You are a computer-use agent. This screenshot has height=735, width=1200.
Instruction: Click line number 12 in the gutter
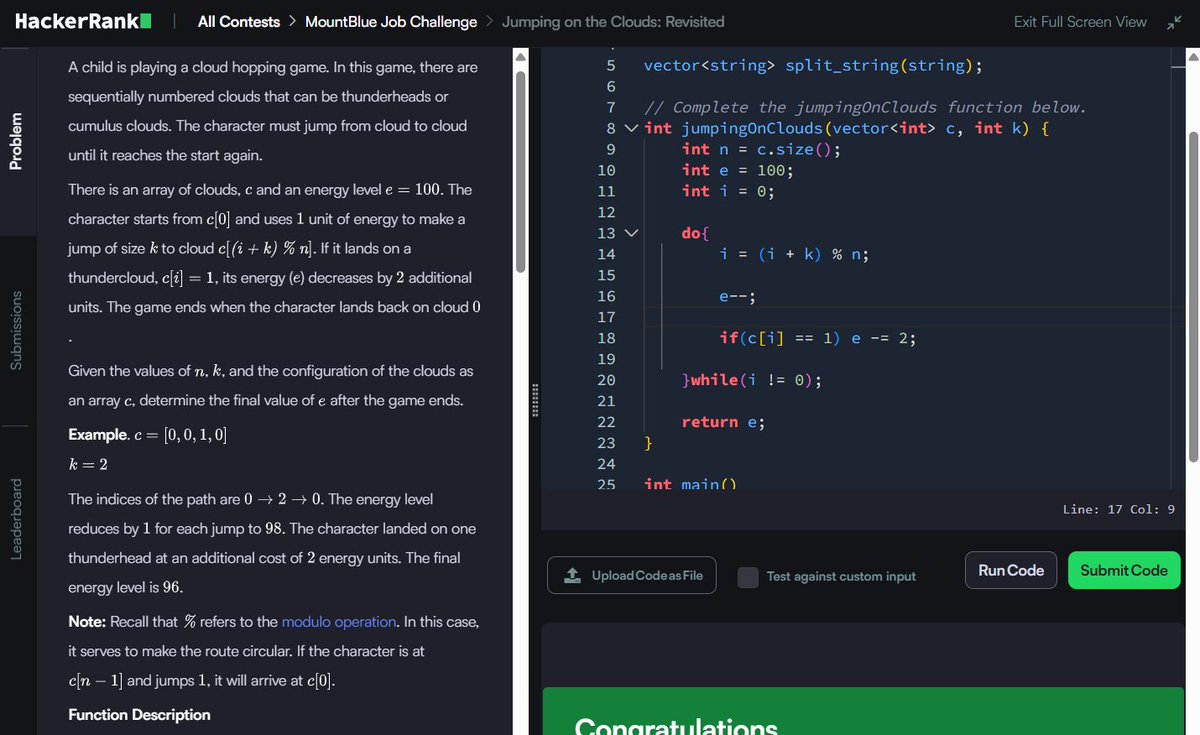(x=605, y=212)
